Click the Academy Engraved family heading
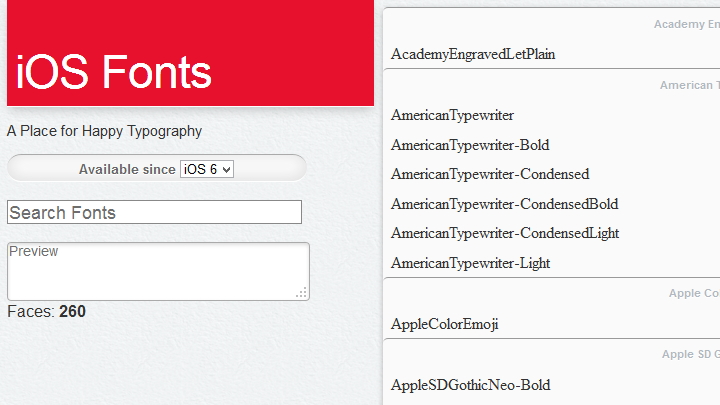Viewport: 720px width, 405px height. click(x=687, y=24)
